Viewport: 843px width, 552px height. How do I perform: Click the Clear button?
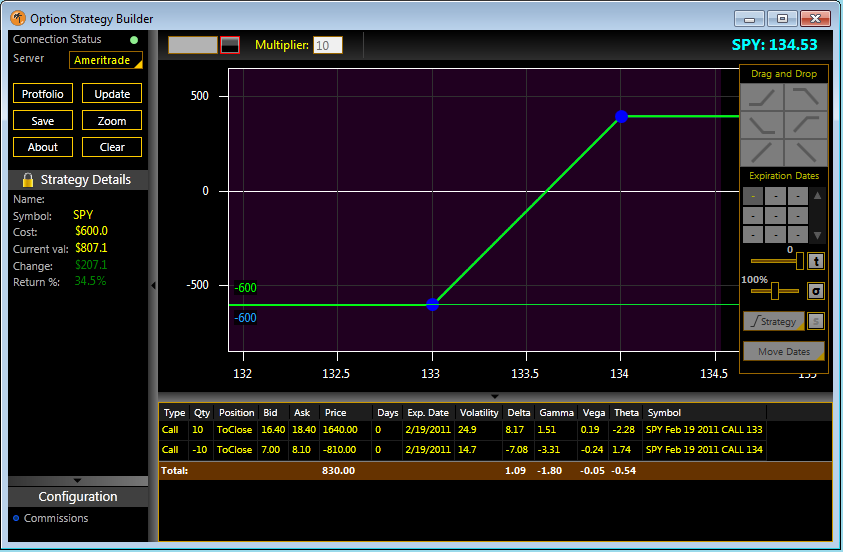click(112, 147)
